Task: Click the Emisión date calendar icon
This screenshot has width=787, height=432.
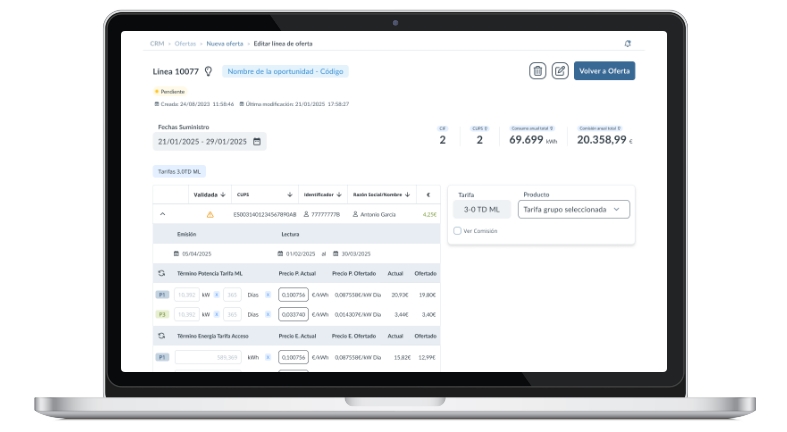Action: tap(178, 253)
